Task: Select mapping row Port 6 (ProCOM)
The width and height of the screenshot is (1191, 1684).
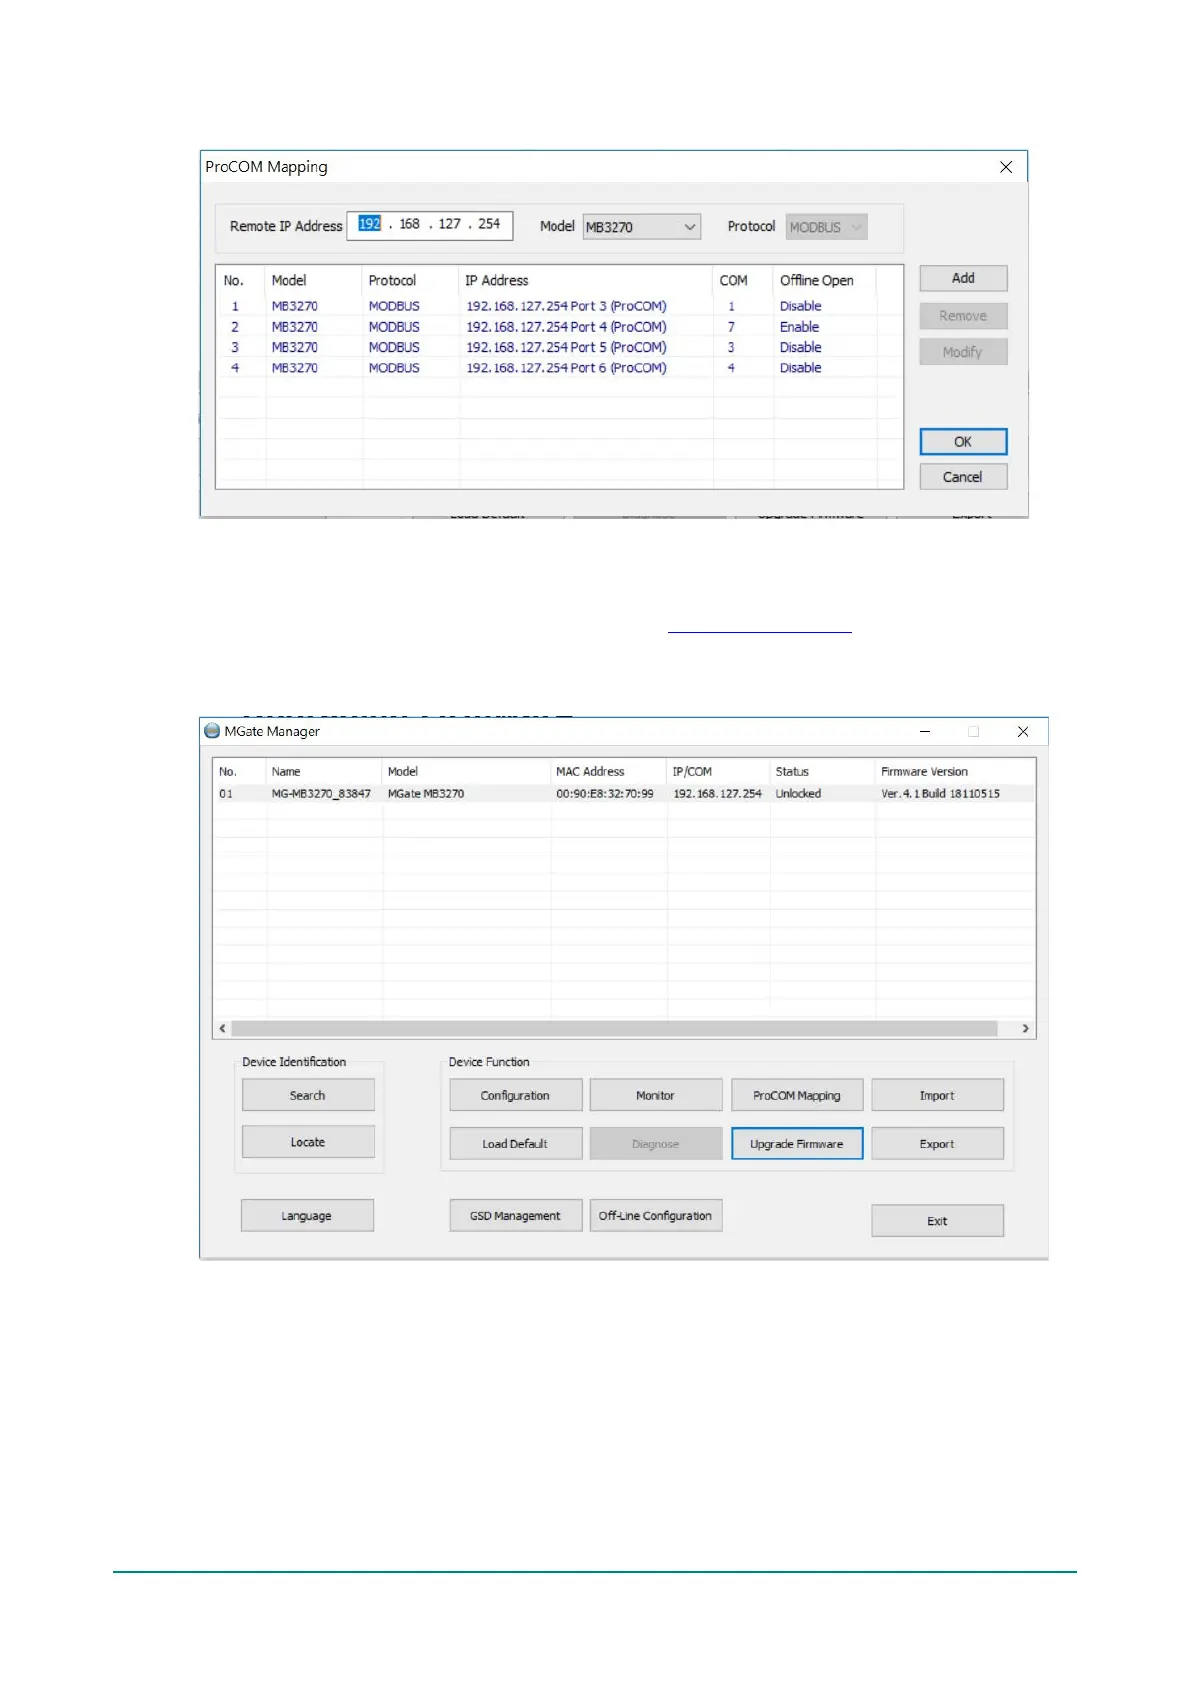Action: tap(559, 368)
